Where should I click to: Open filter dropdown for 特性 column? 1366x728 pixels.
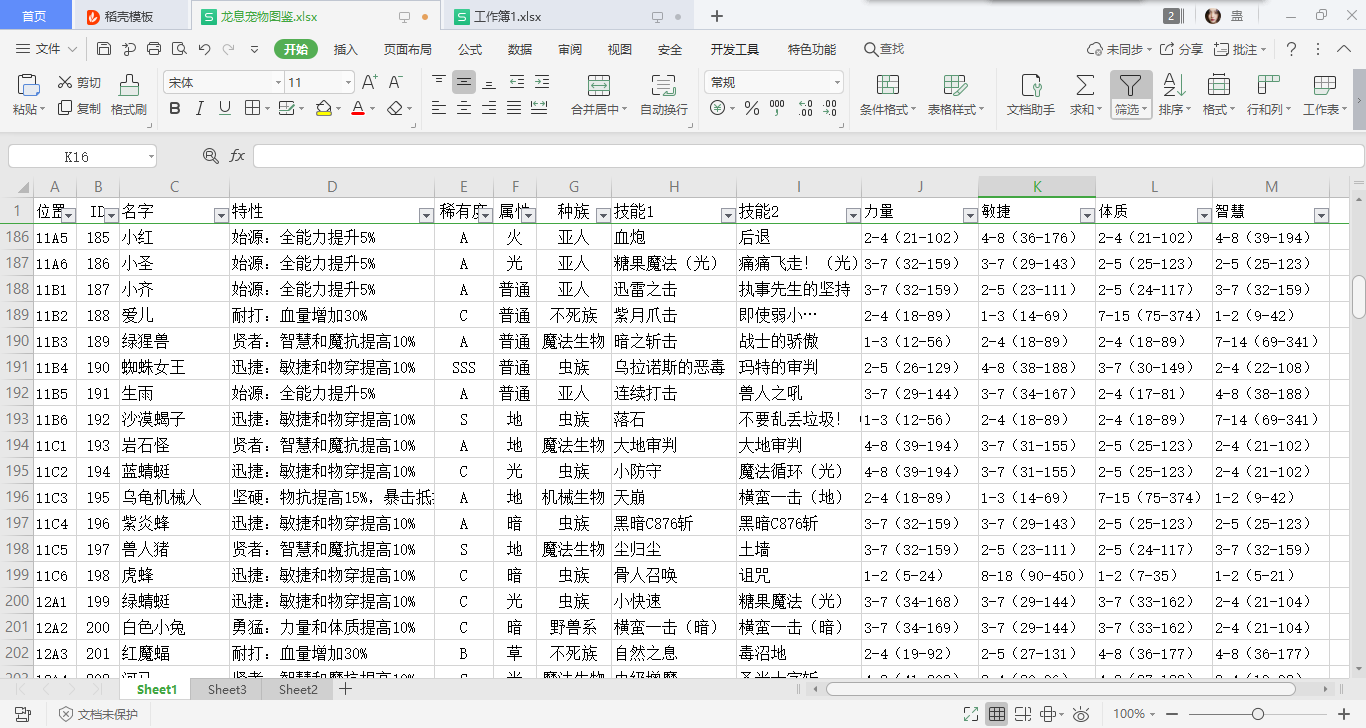click(426, 215)
